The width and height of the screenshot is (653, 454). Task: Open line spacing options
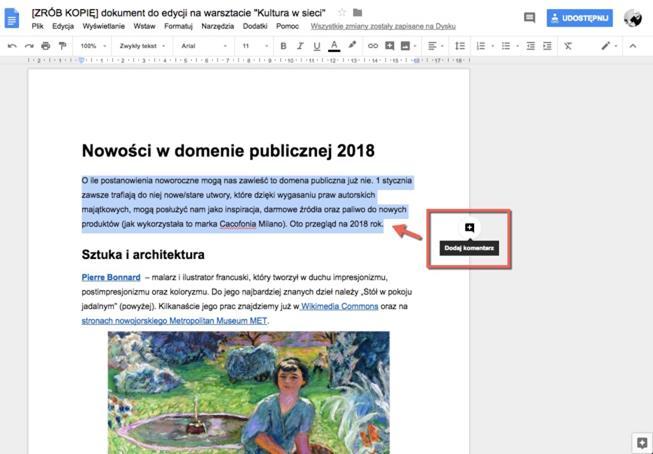point(460,46)
